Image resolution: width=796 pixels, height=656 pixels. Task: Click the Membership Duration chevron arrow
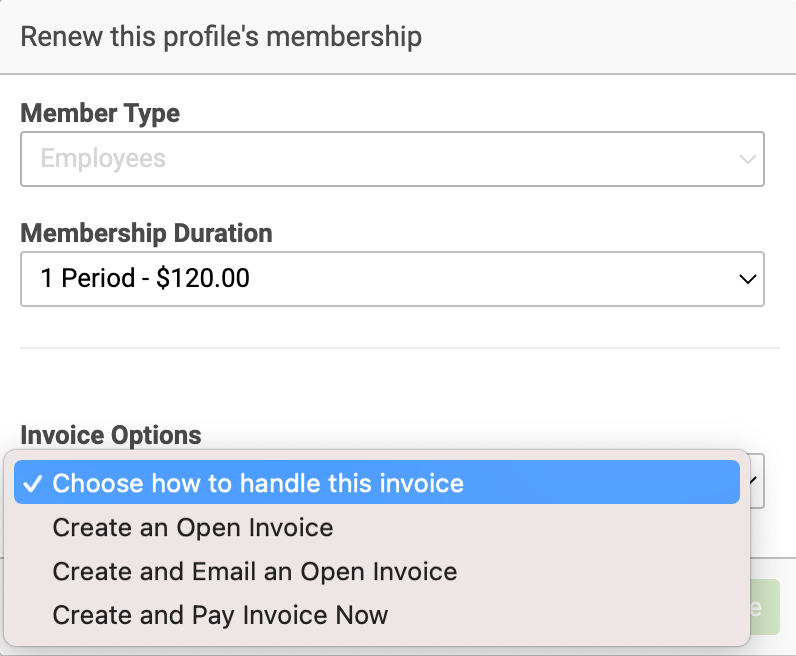[747, 279]
